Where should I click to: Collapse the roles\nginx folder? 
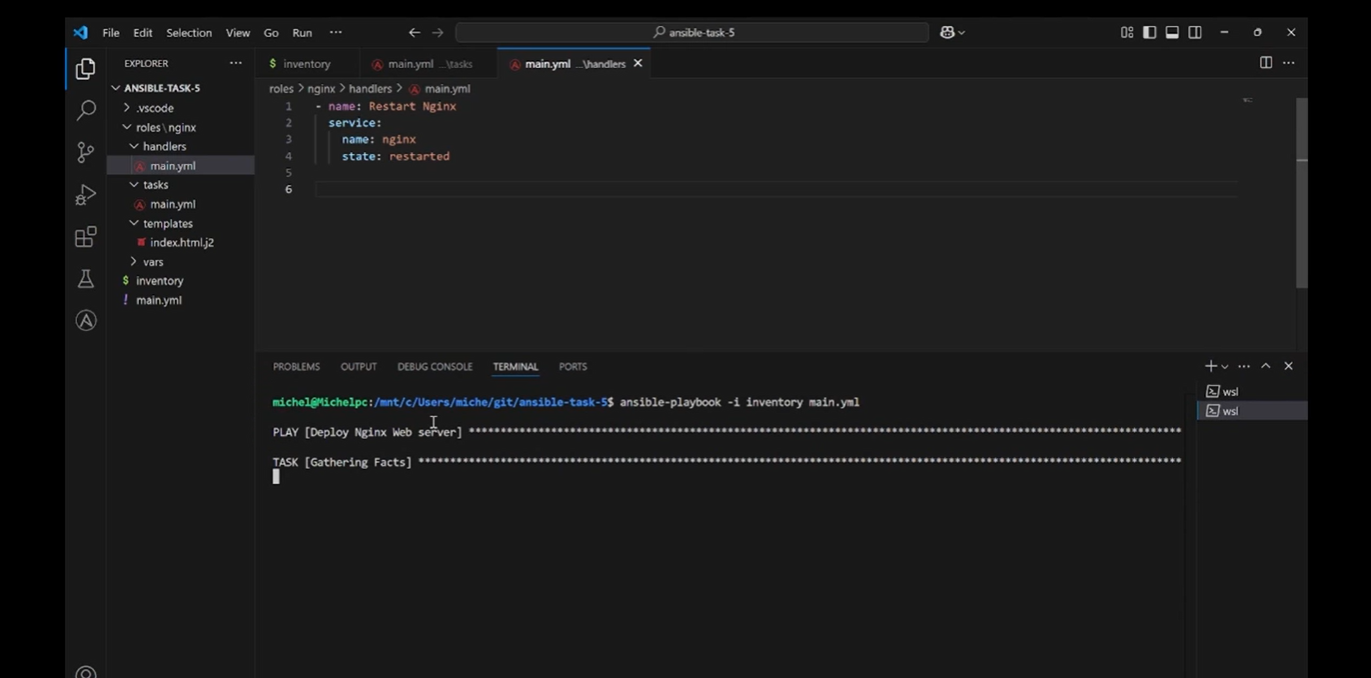click(181, 128)
